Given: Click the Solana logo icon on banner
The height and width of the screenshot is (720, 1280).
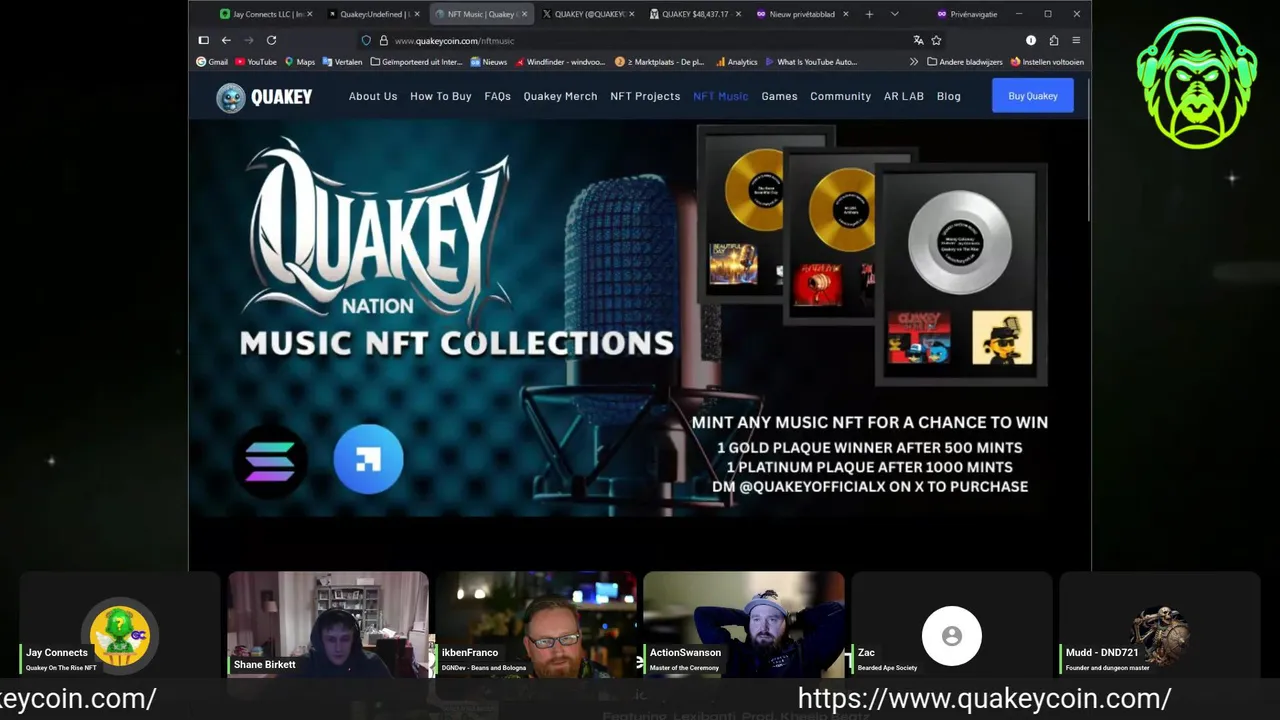Looking at the screenshot, I should click(270, 461).
